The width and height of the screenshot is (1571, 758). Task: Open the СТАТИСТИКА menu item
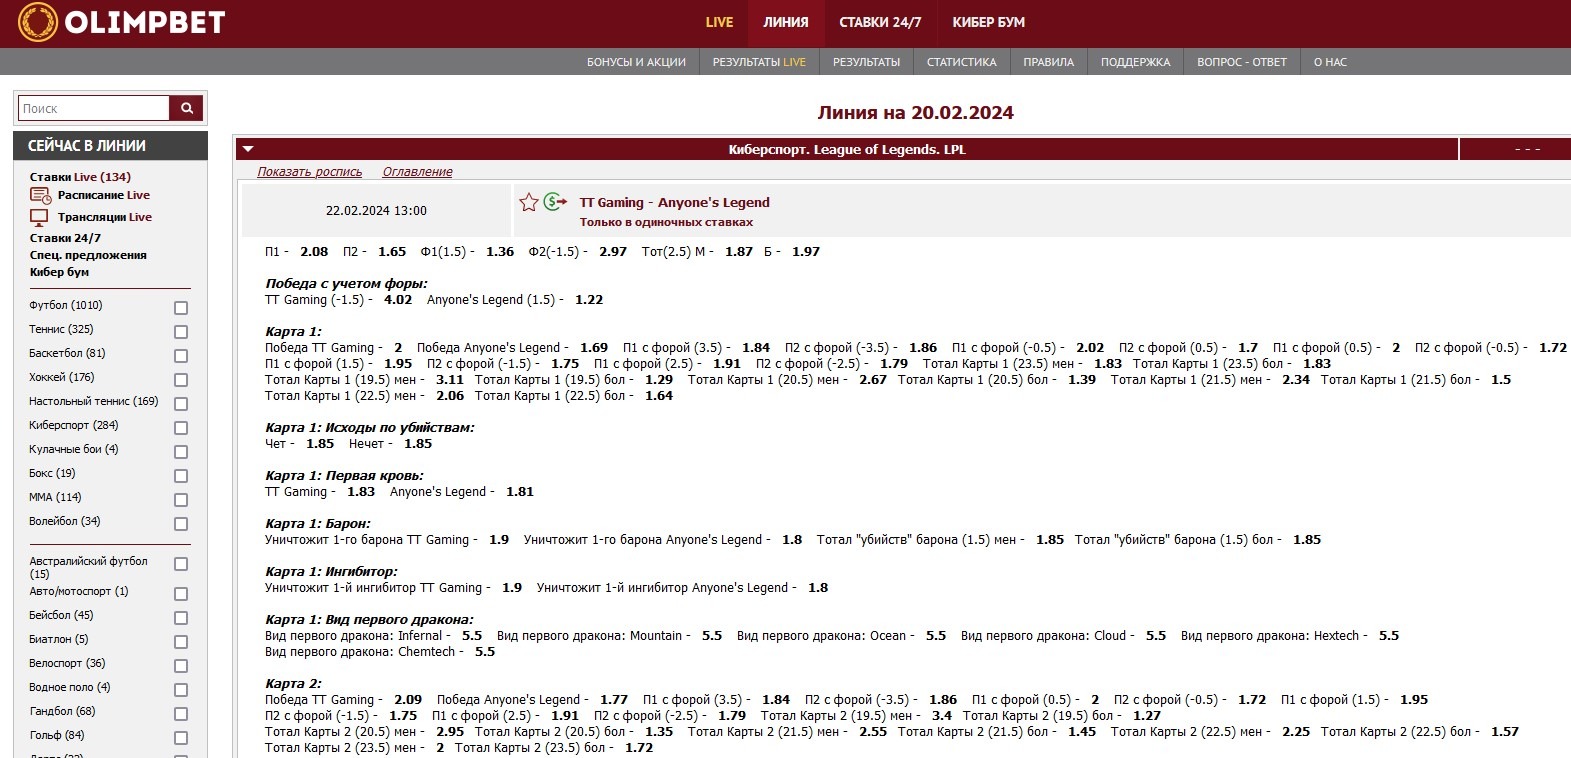point(961,62)
